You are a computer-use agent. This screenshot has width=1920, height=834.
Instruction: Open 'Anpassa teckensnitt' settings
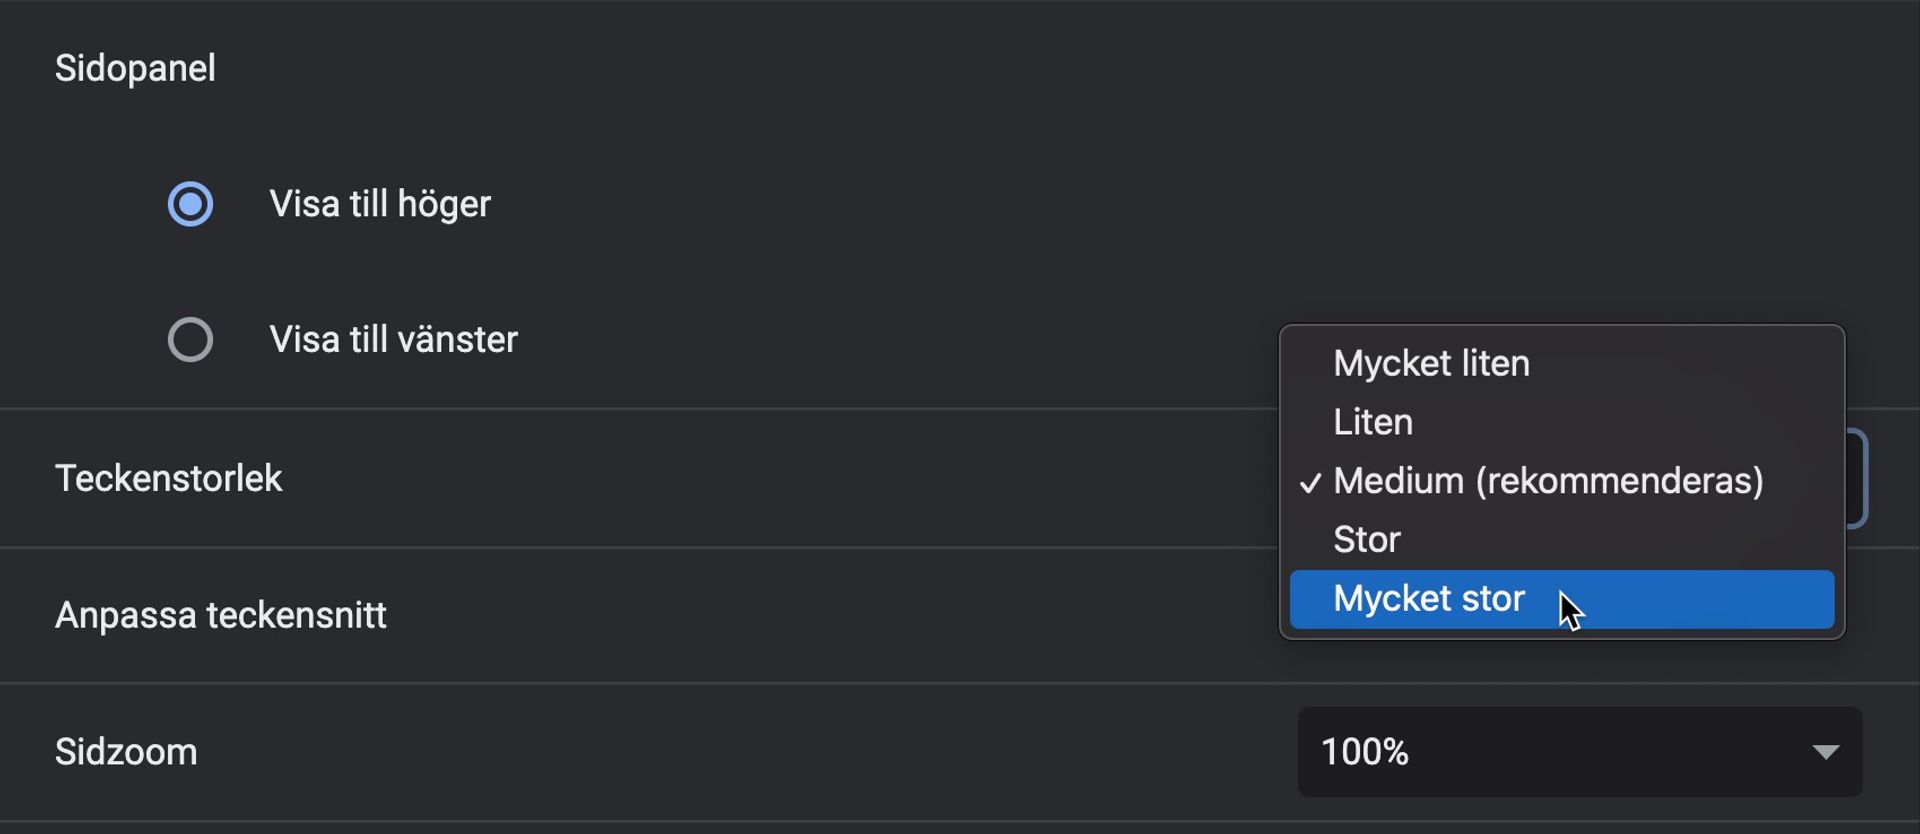pos(221,615)
